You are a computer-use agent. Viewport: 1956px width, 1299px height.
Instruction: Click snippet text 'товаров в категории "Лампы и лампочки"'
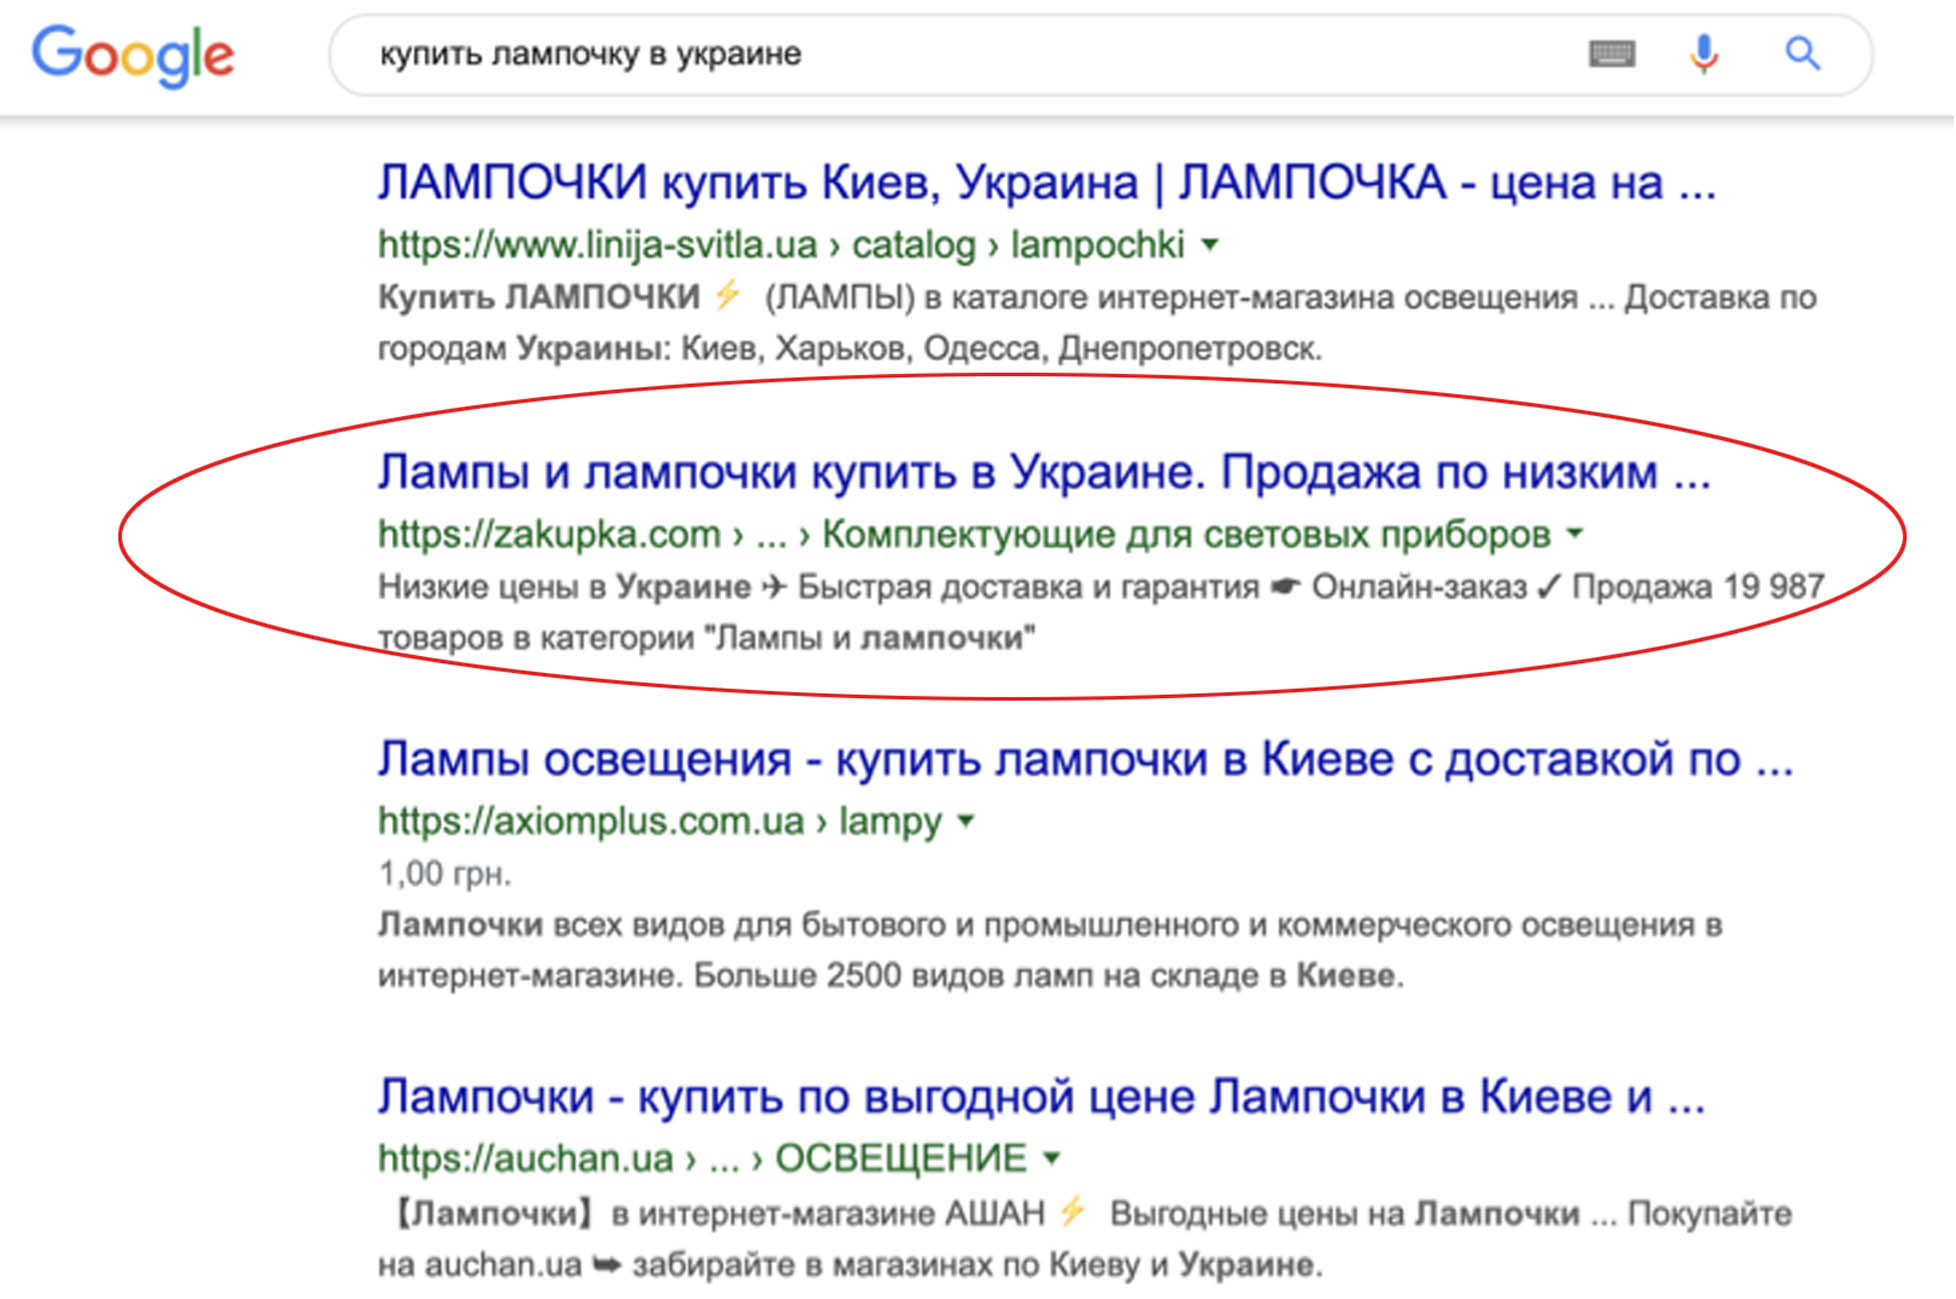(706, 637)
